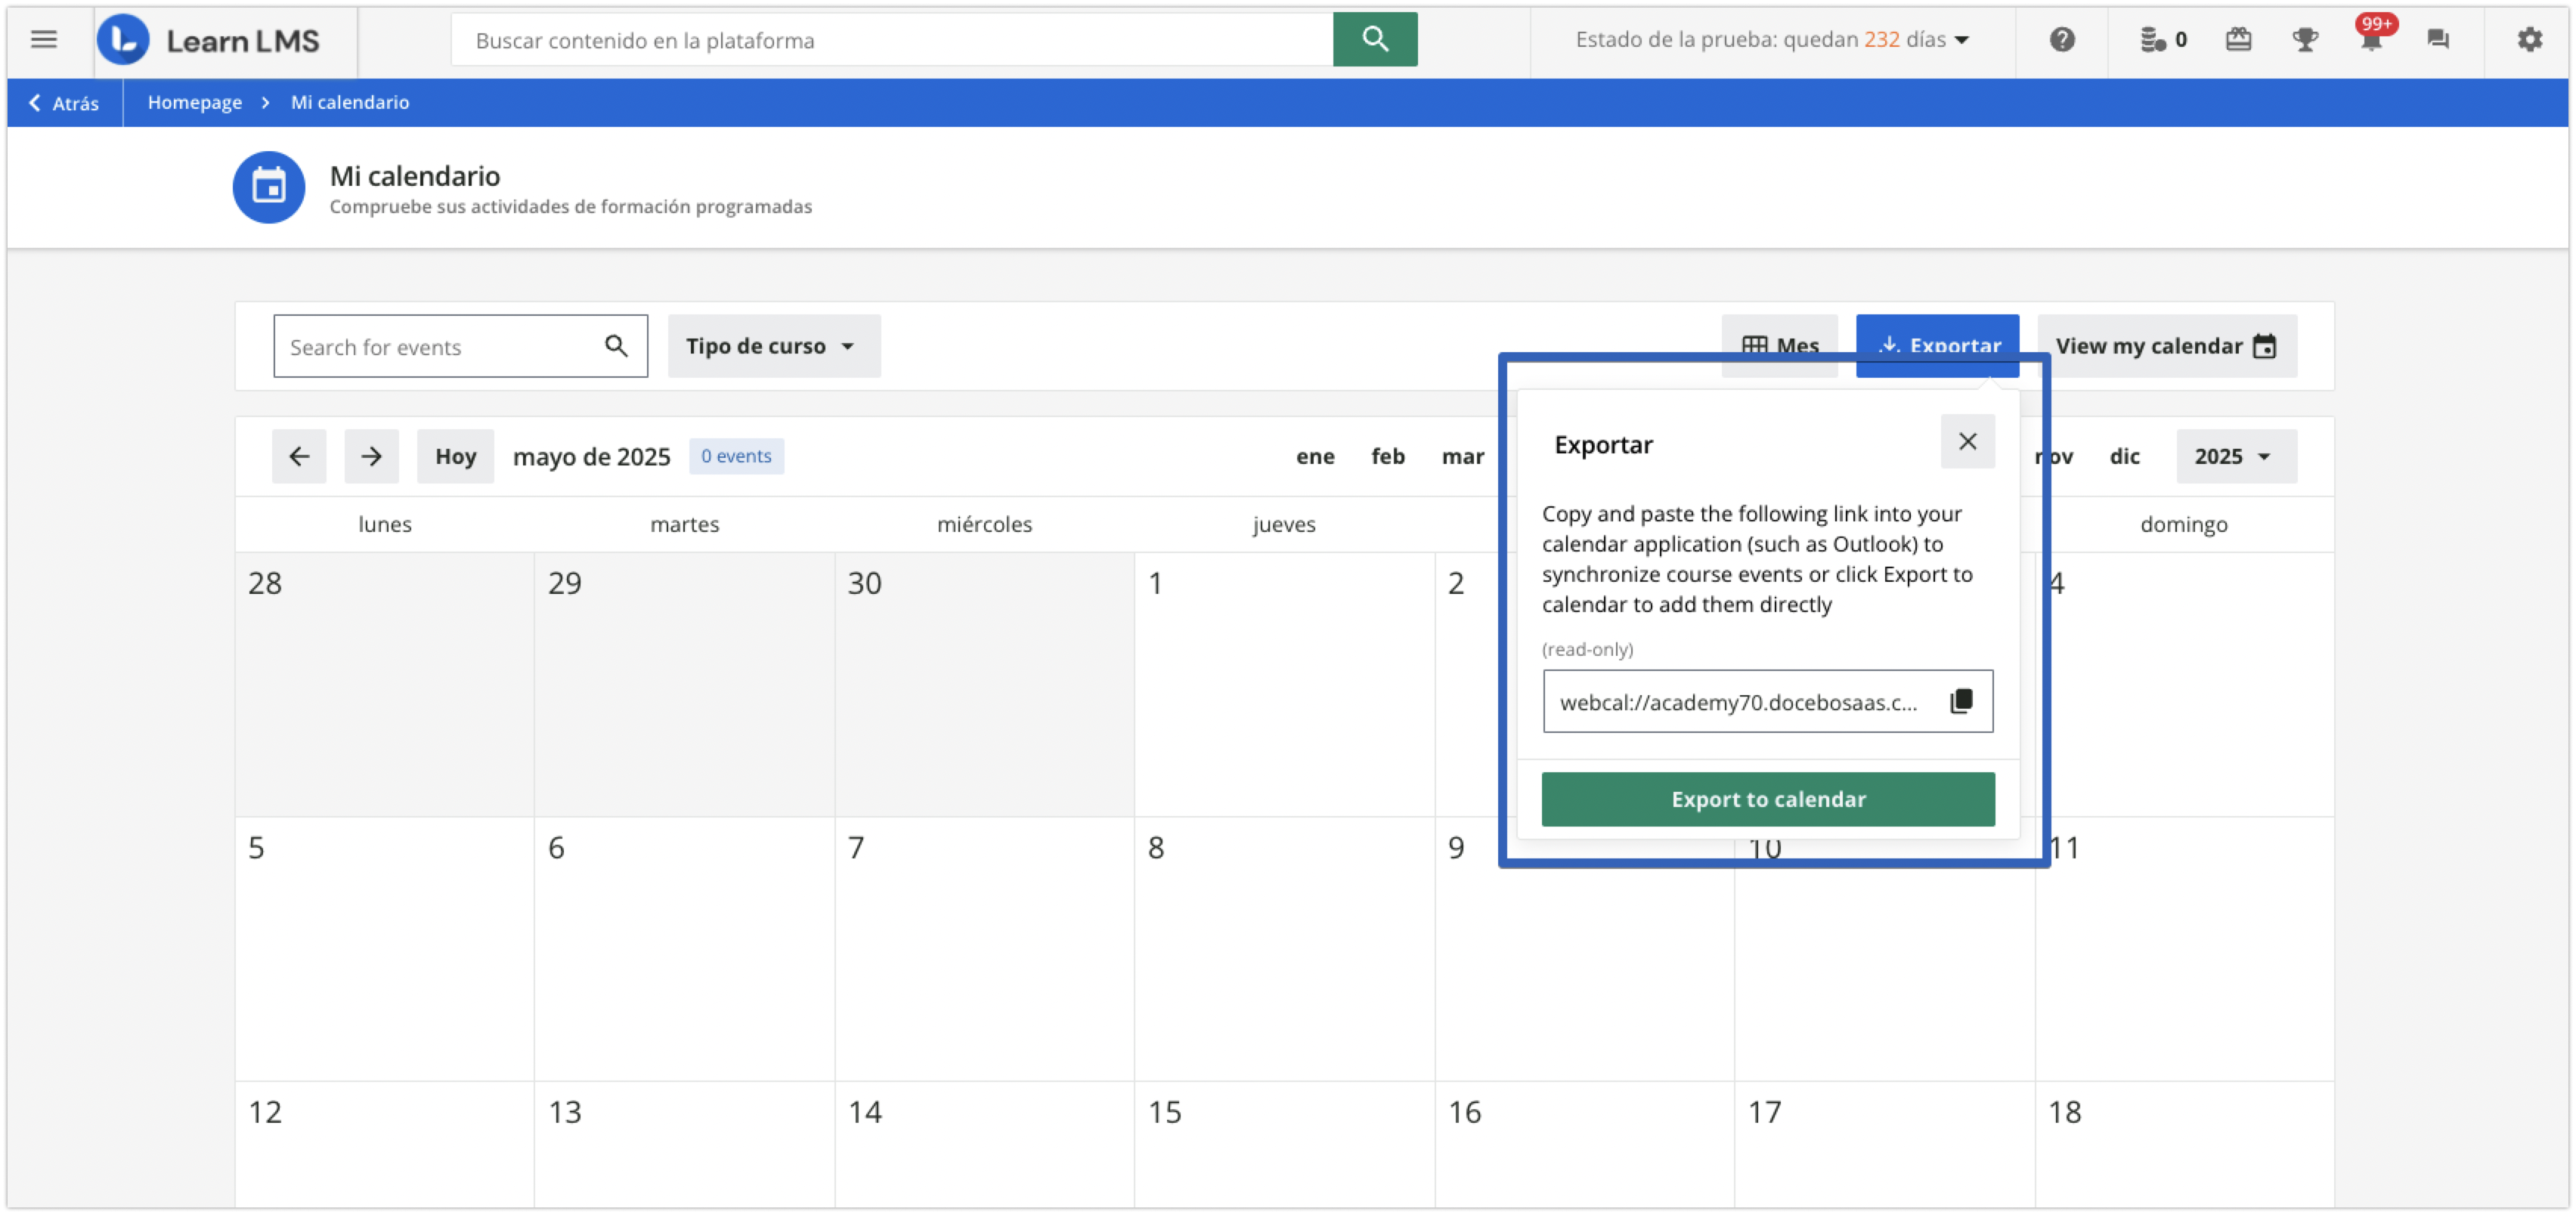Select the day 18 cell
Viewport: 2576px width, 1215px height.
tap(2184, 1145)
